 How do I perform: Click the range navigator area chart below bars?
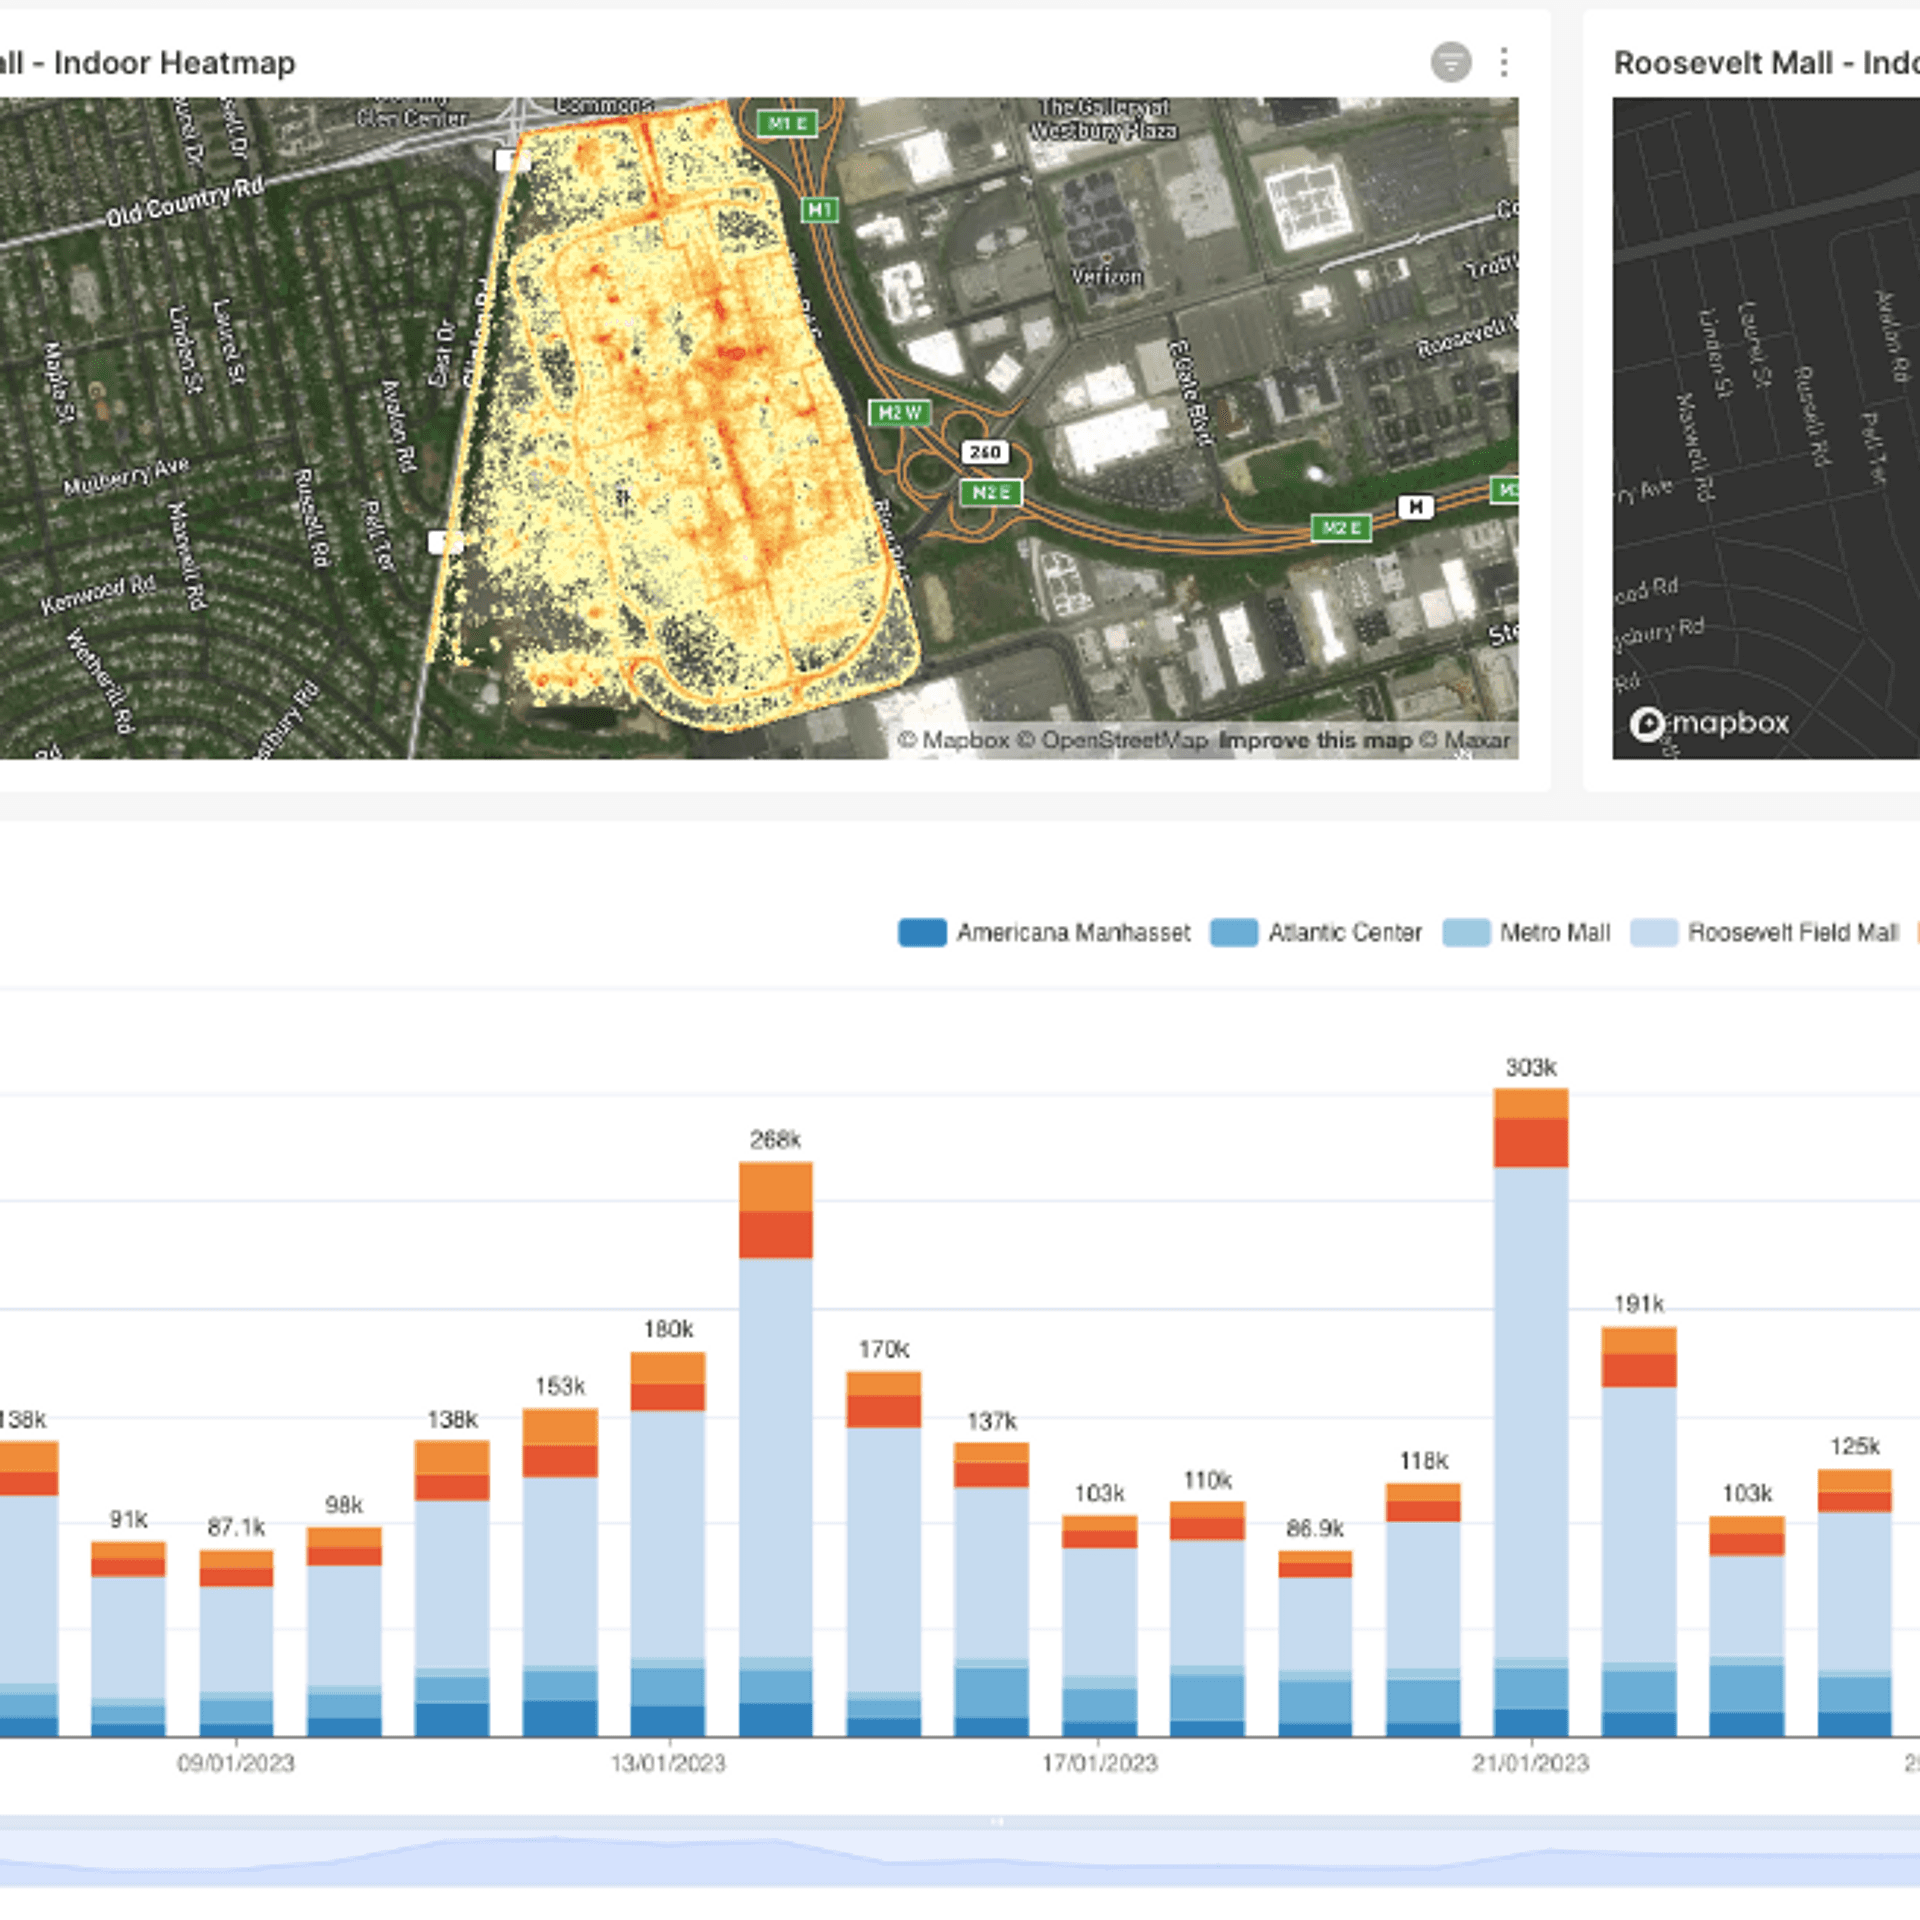(x=960, y=1852)
